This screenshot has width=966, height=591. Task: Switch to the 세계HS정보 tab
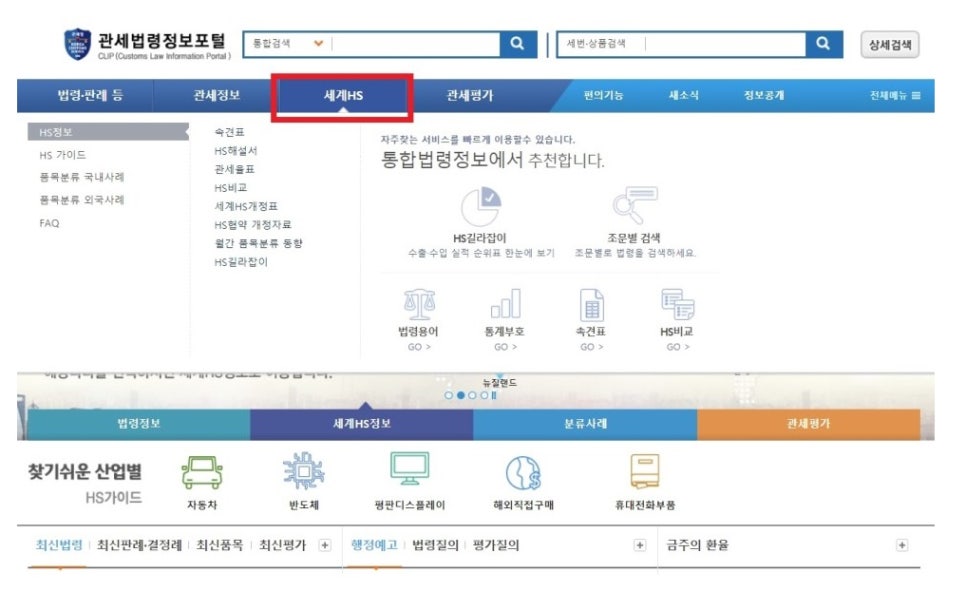point(362,424)
